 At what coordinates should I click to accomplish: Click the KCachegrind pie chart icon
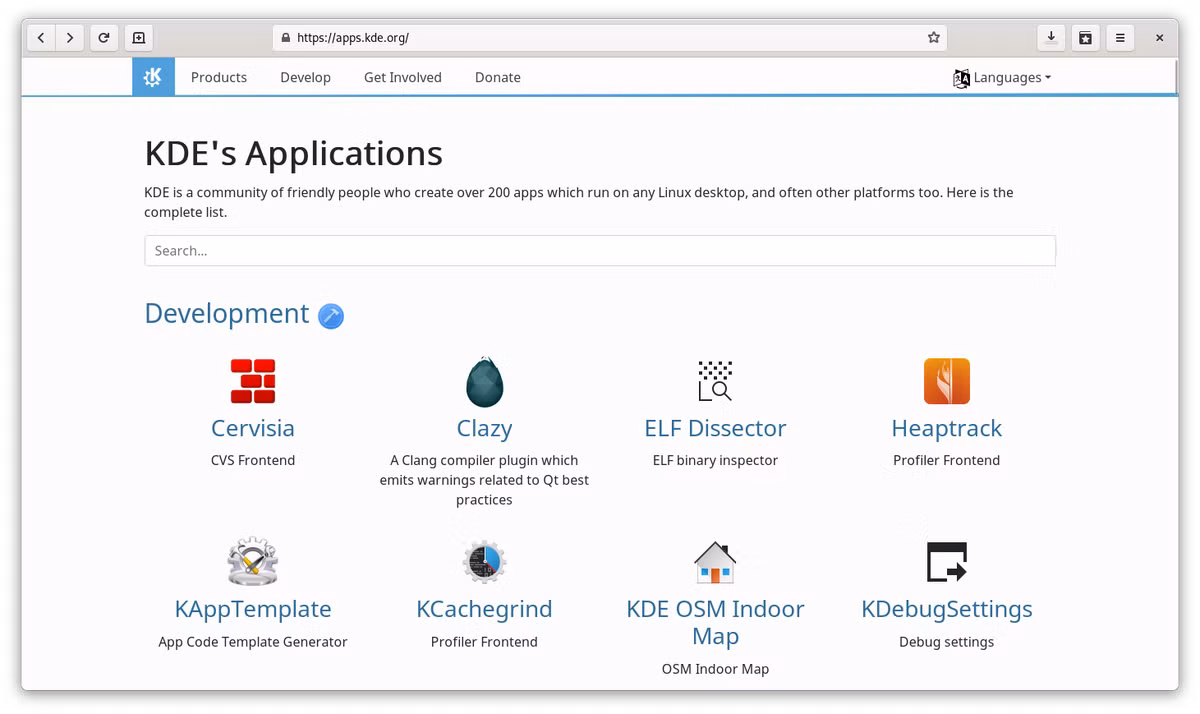[484, 562]
